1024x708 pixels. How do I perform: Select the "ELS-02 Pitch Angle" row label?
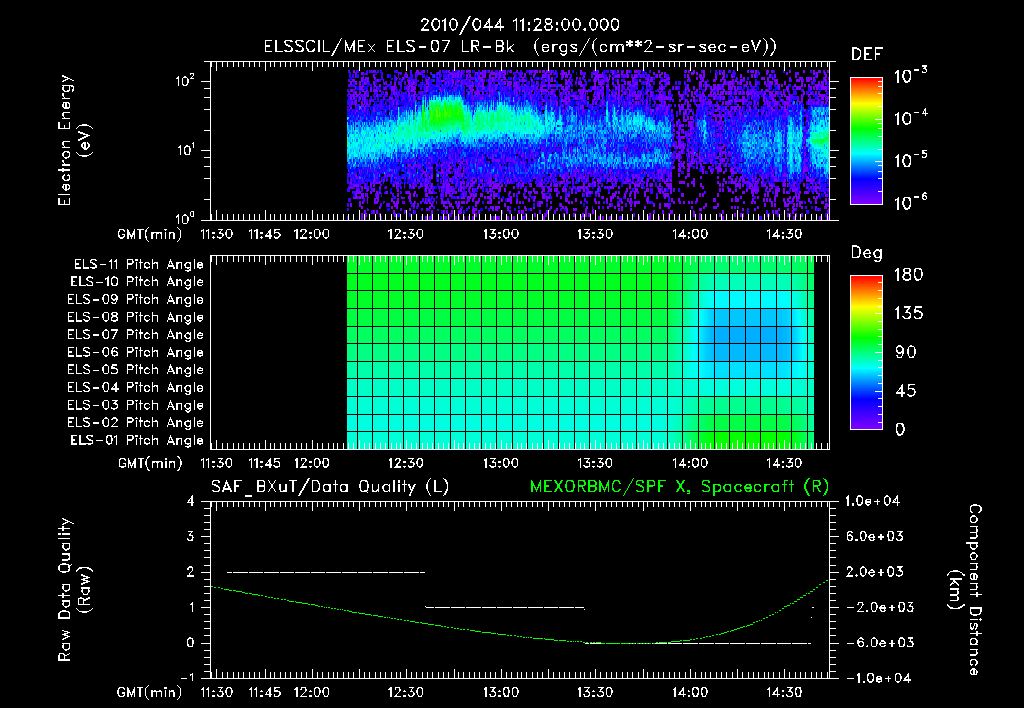pos(136,423)
